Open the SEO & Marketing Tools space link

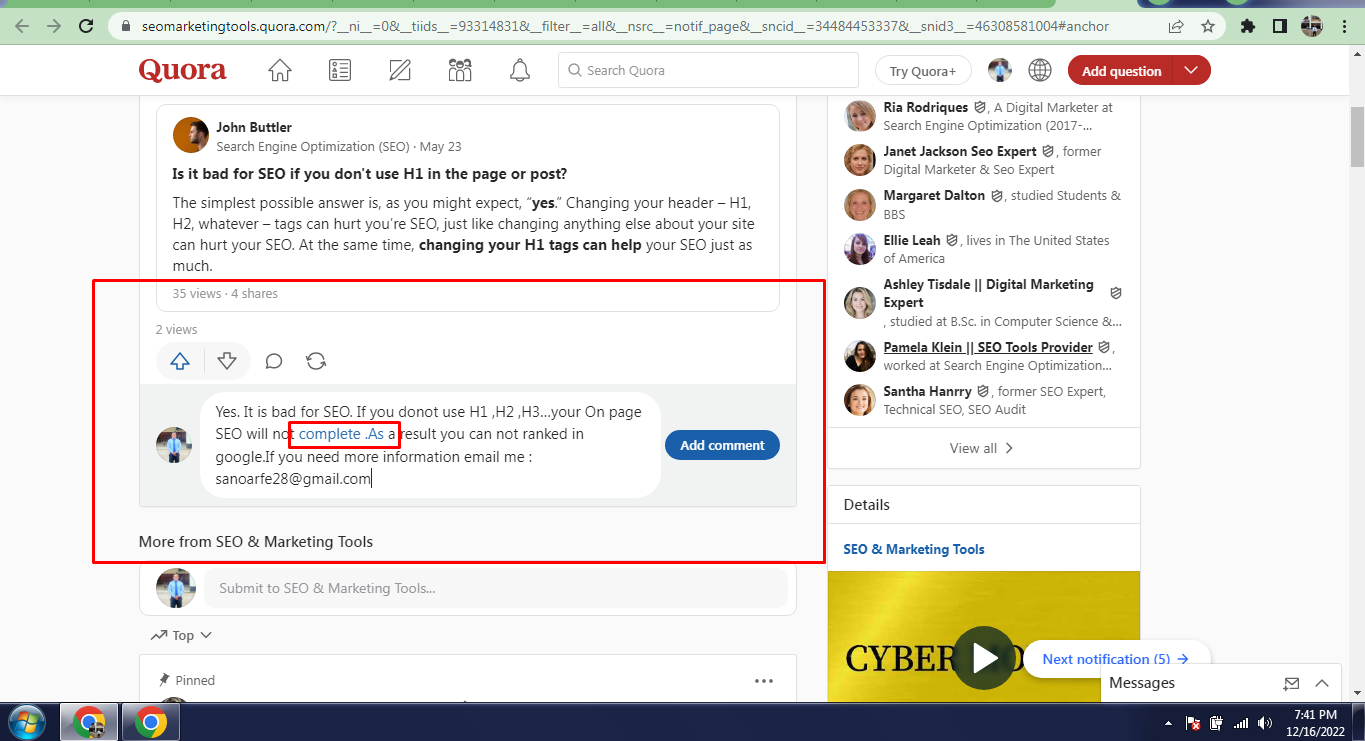(913, 549)
